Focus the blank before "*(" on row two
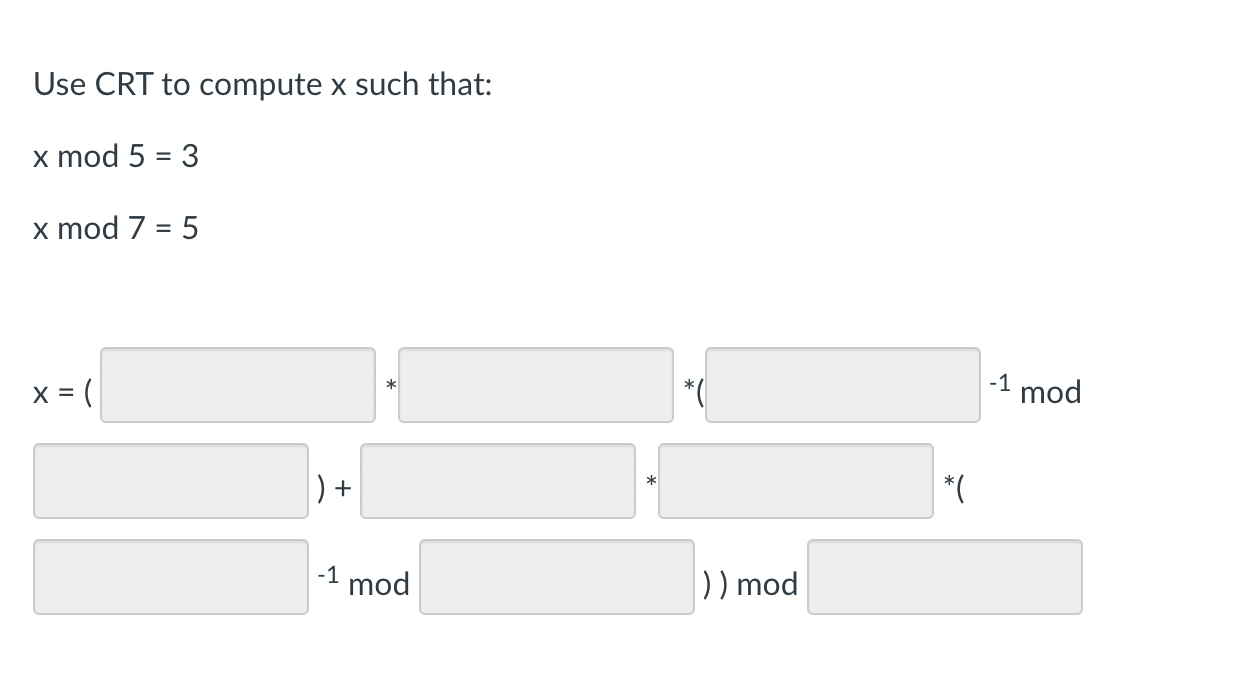 click(795, 481)
